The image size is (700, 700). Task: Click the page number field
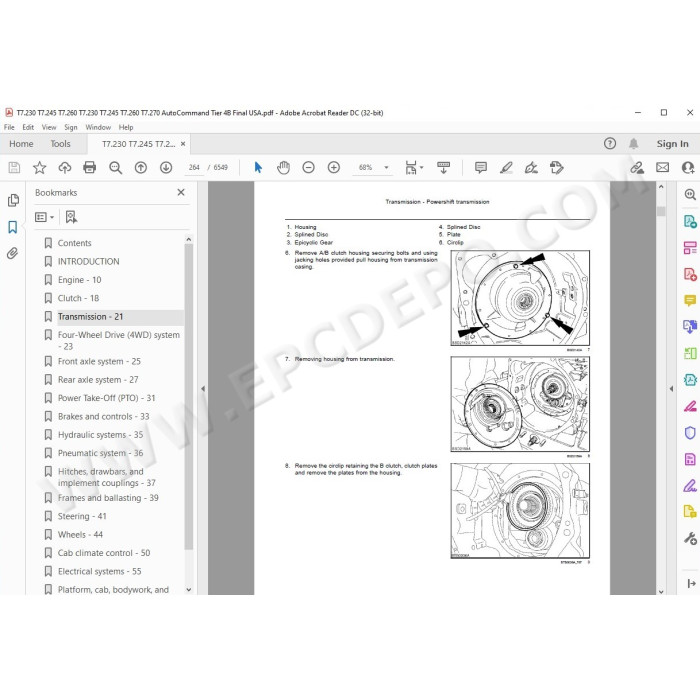(x=194, y=167)
